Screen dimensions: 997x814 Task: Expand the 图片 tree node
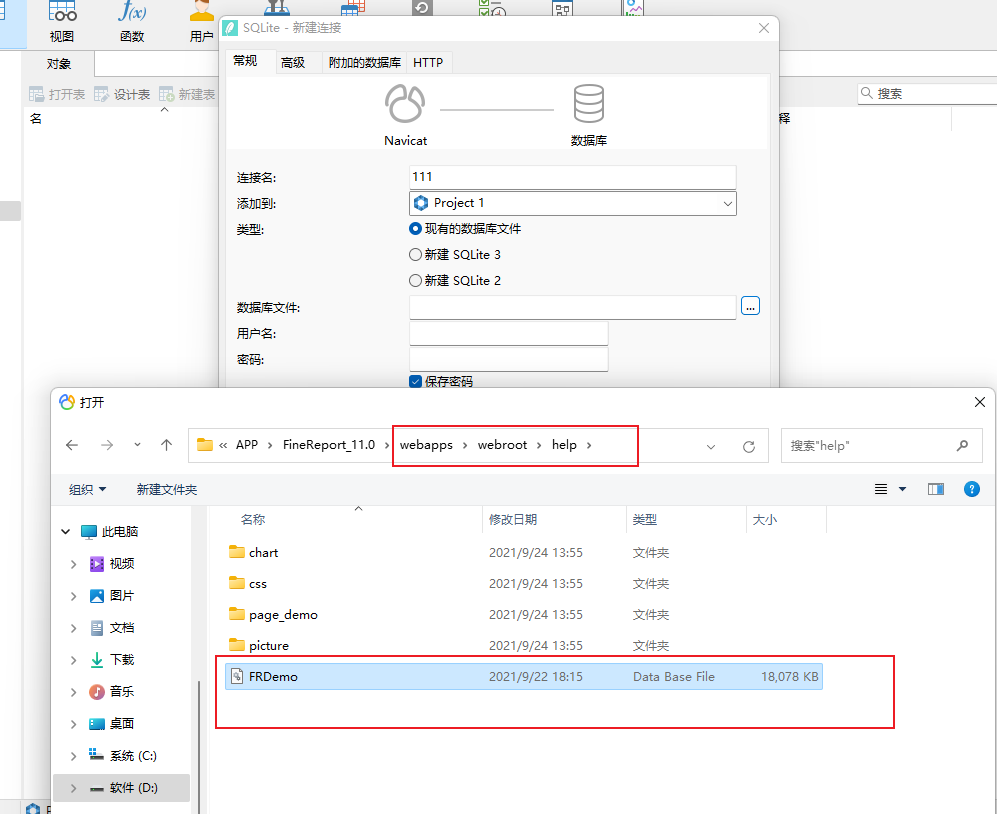click(x=73, y=596)
